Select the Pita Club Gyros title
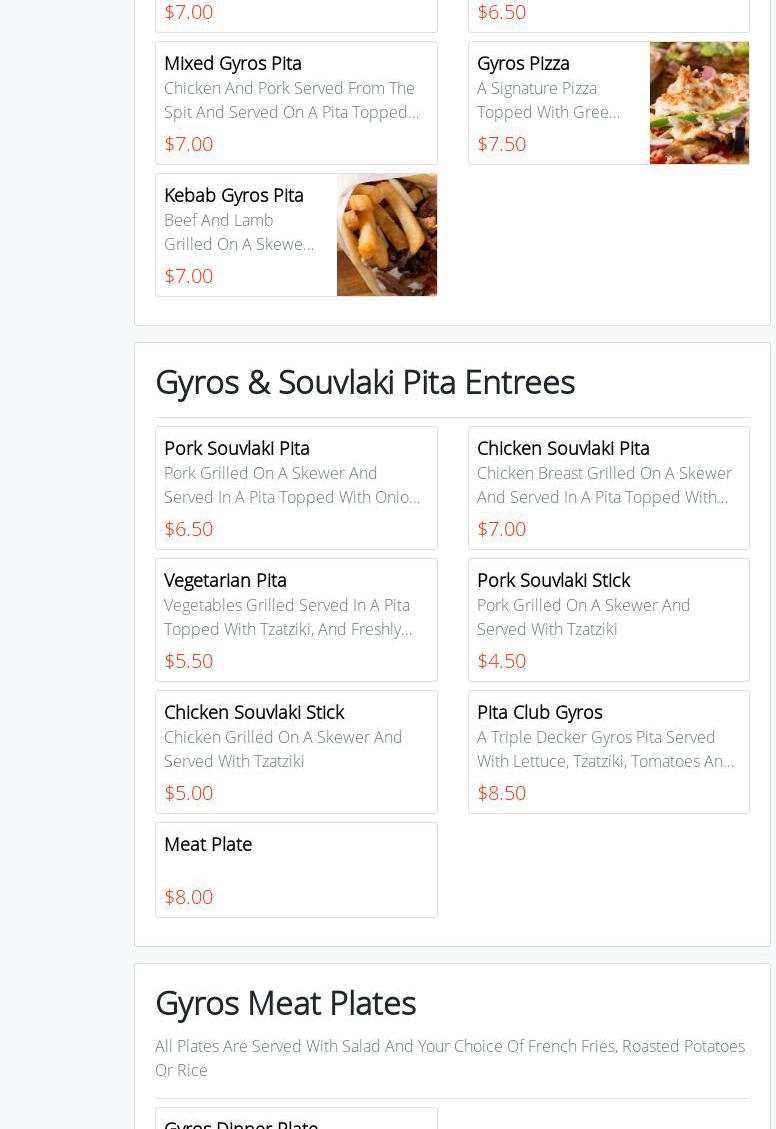776x1129 pixels. 540,712
